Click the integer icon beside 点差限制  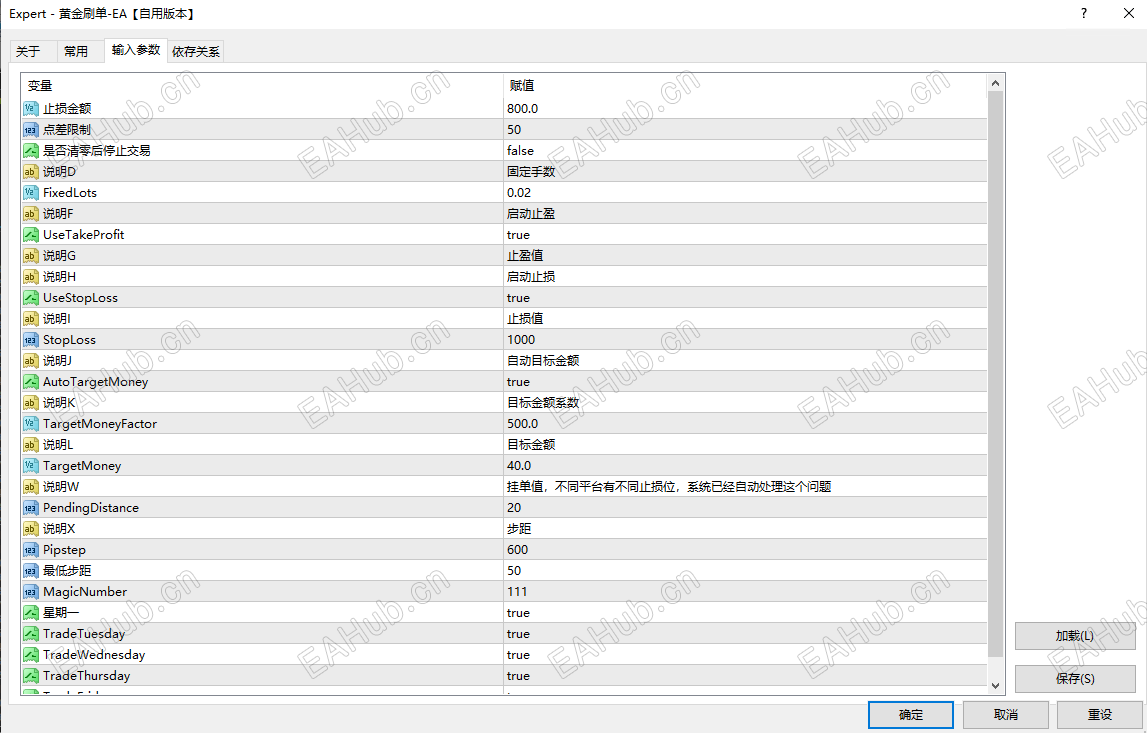pyautogui.click(x=31, y=129)
